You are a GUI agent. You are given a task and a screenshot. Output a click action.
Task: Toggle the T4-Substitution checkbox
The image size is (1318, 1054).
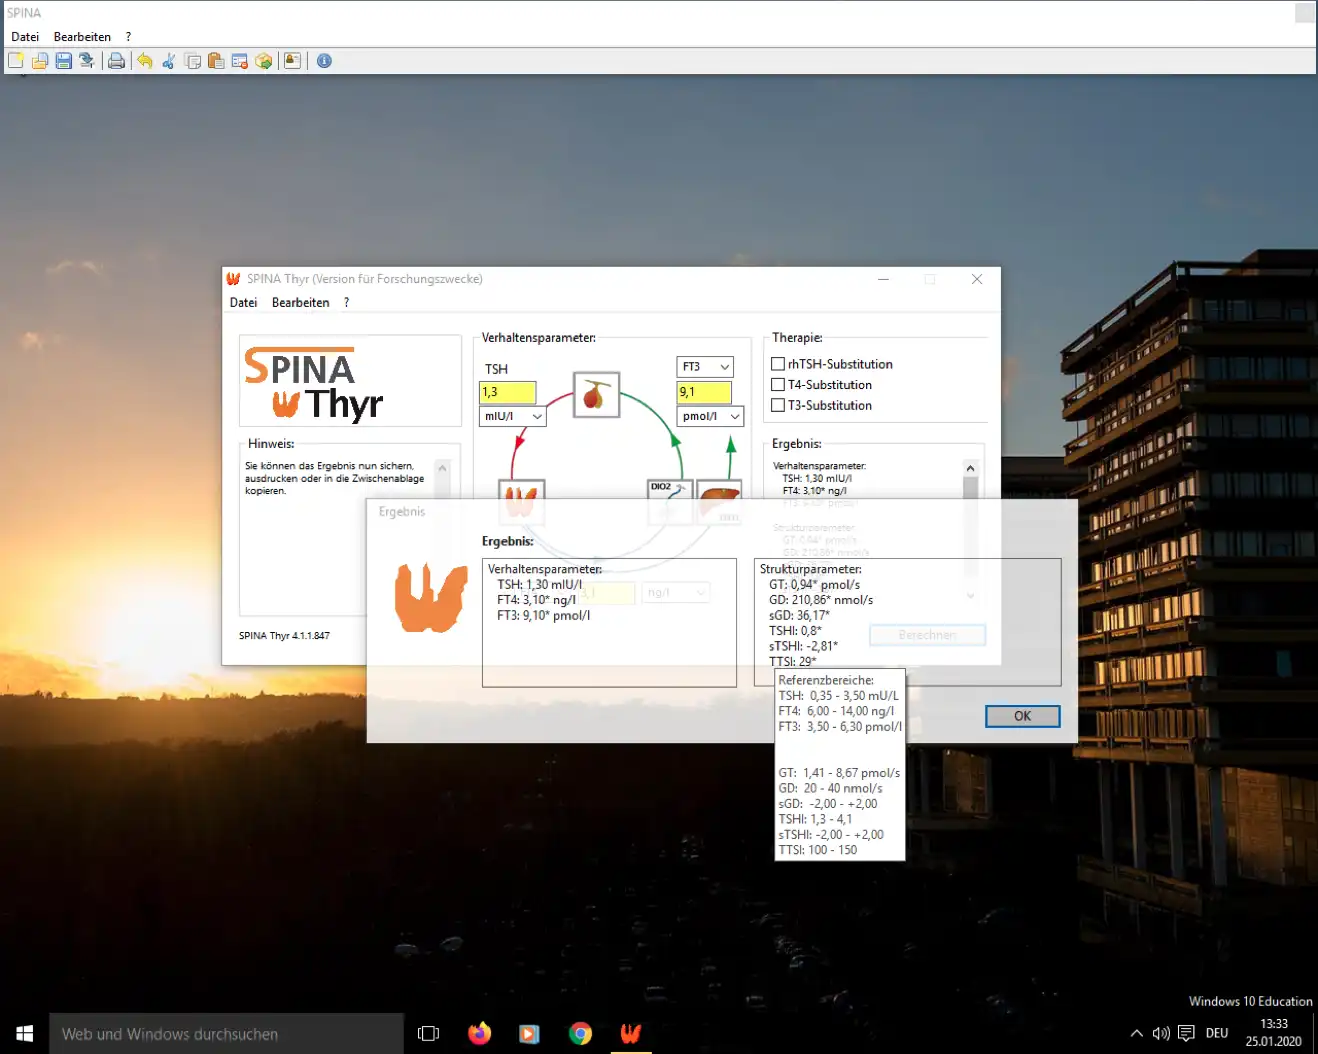[778, 385]
